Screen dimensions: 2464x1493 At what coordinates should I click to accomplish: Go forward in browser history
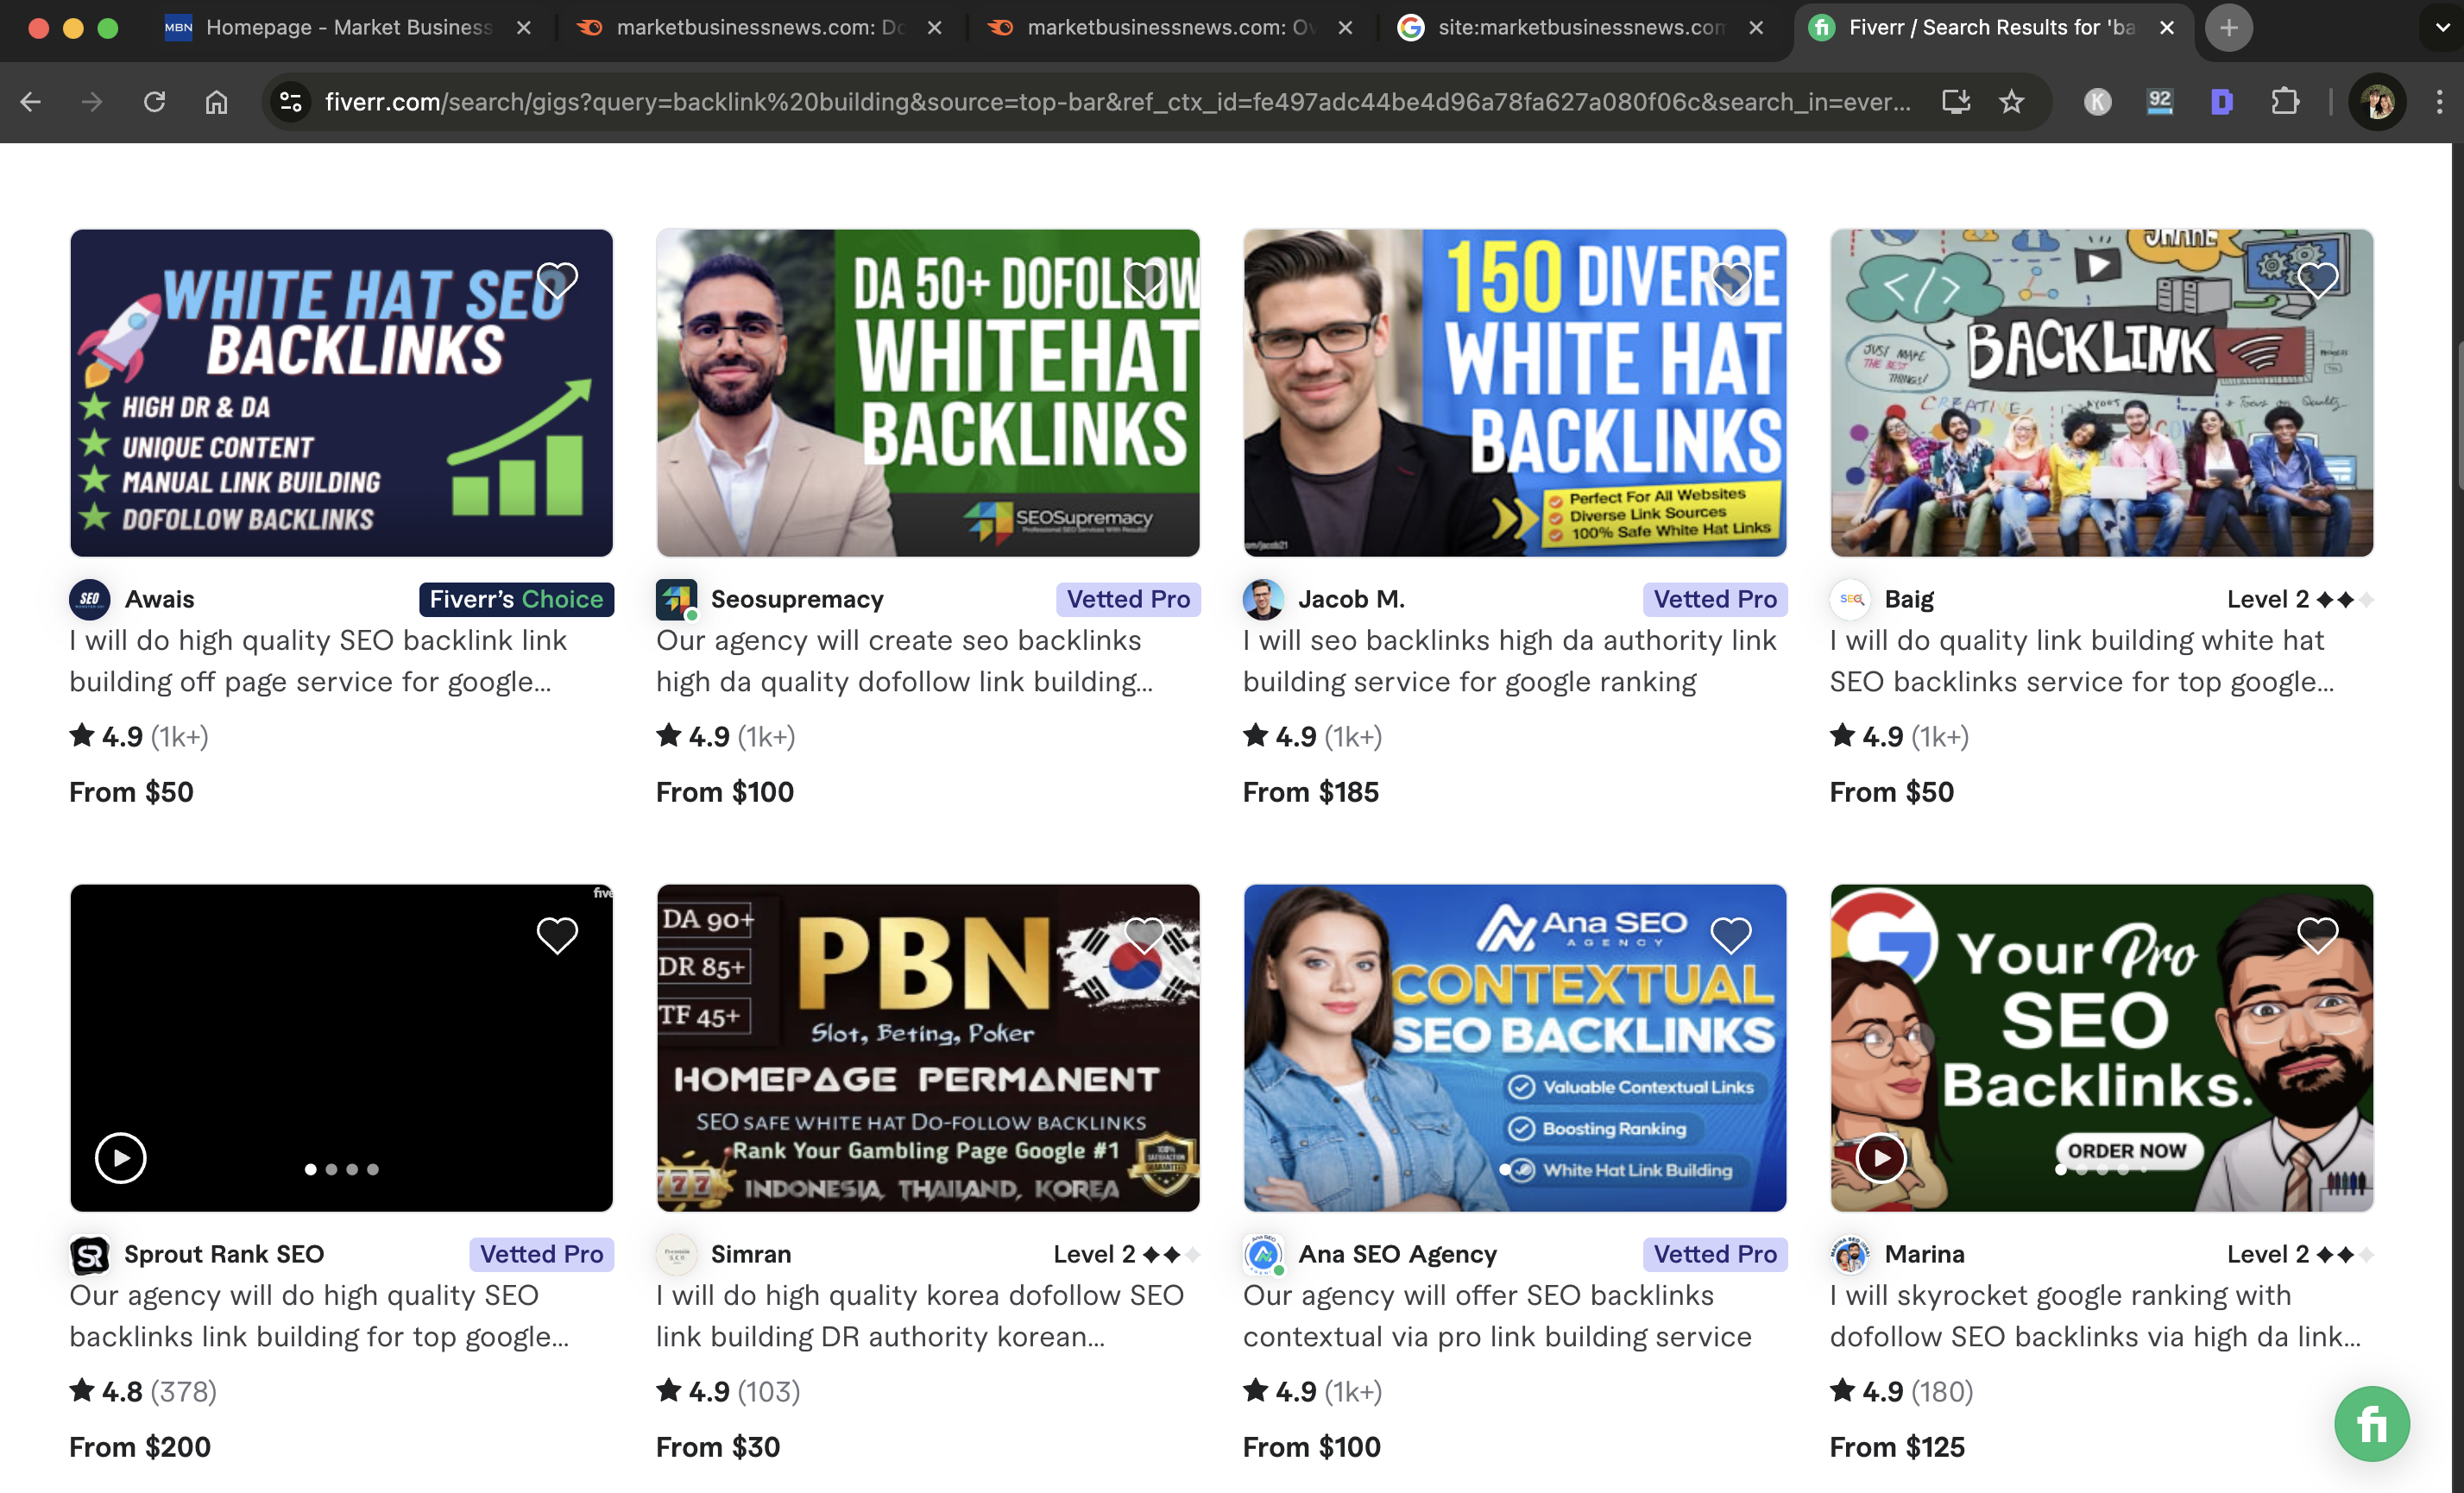92,101
